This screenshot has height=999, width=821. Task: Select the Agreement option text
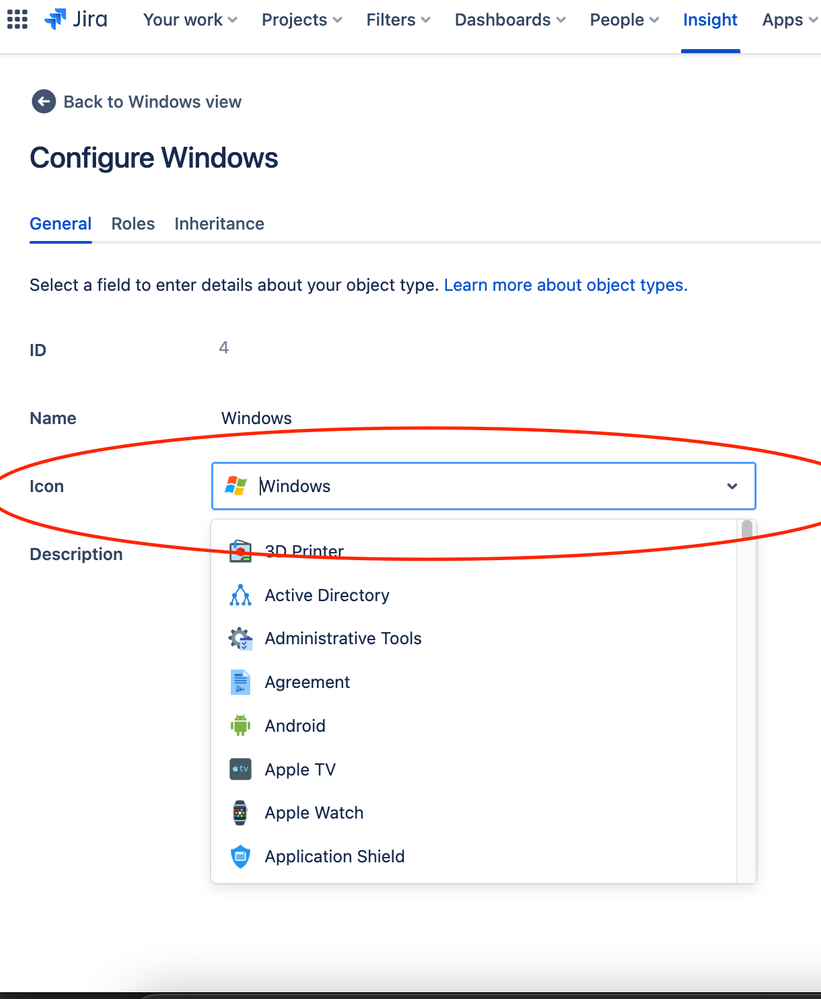(307, 682)
